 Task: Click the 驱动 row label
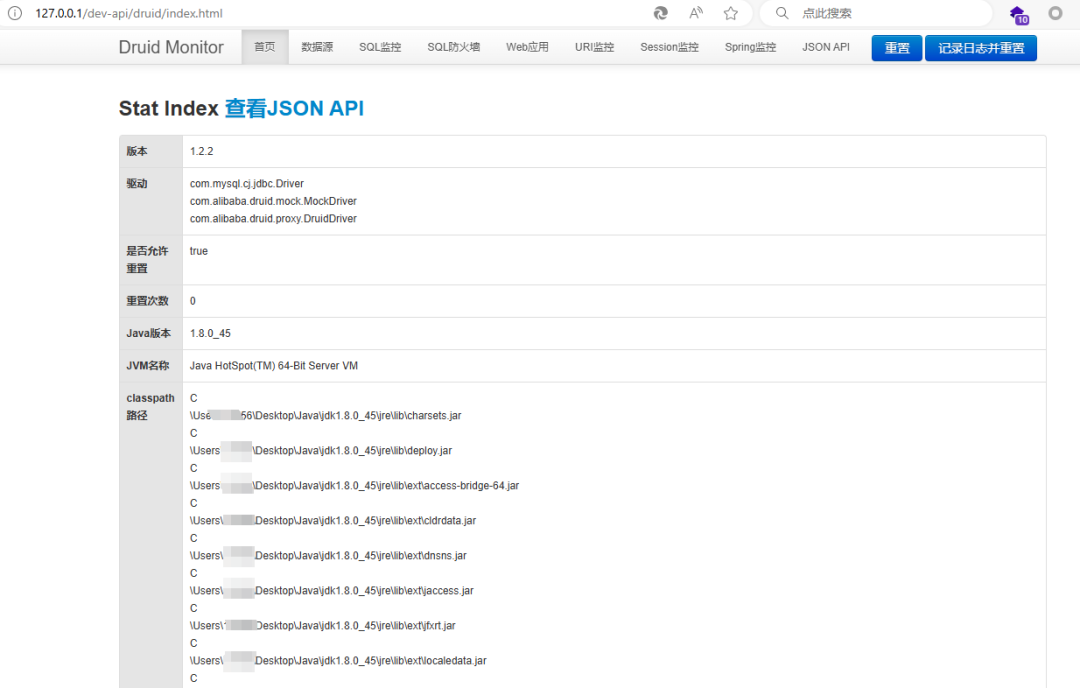click(x=137, y=183)
